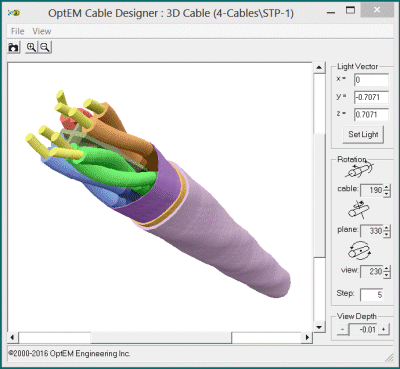Screen dimensions: 400x369
Task: Click the plane rotation diagram icon
Action: point(358,210)
